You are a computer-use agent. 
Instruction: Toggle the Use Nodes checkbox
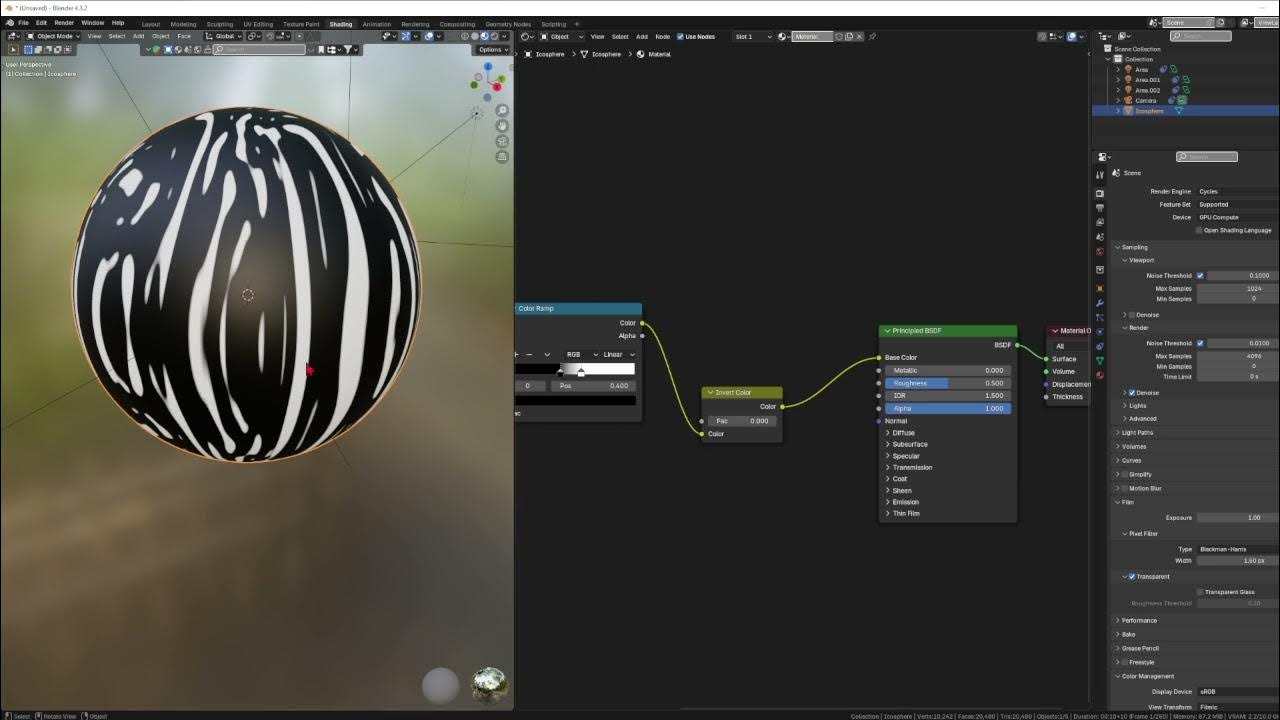[x=680, y=36]
